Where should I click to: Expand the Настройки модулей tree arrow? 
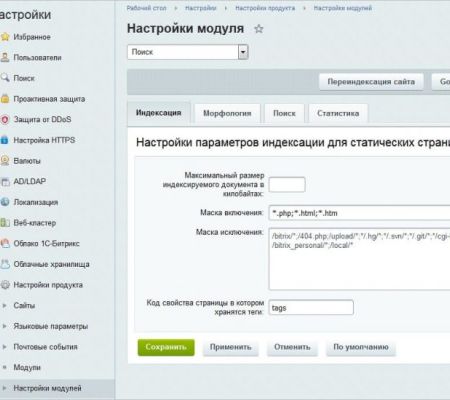click(x=4, y=388)
